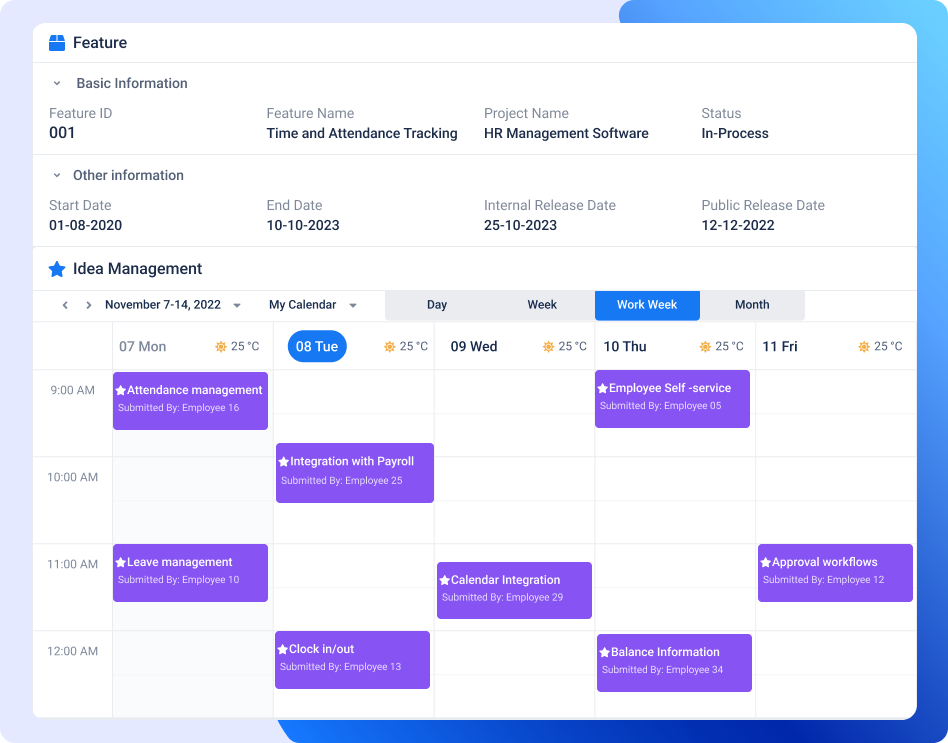Click star icon on Integration with Payroll event

284,462
